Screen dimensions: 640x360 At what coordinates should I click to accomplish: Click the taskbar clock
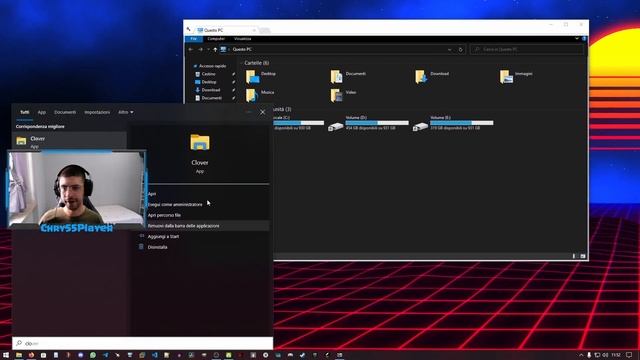point(616,355)
